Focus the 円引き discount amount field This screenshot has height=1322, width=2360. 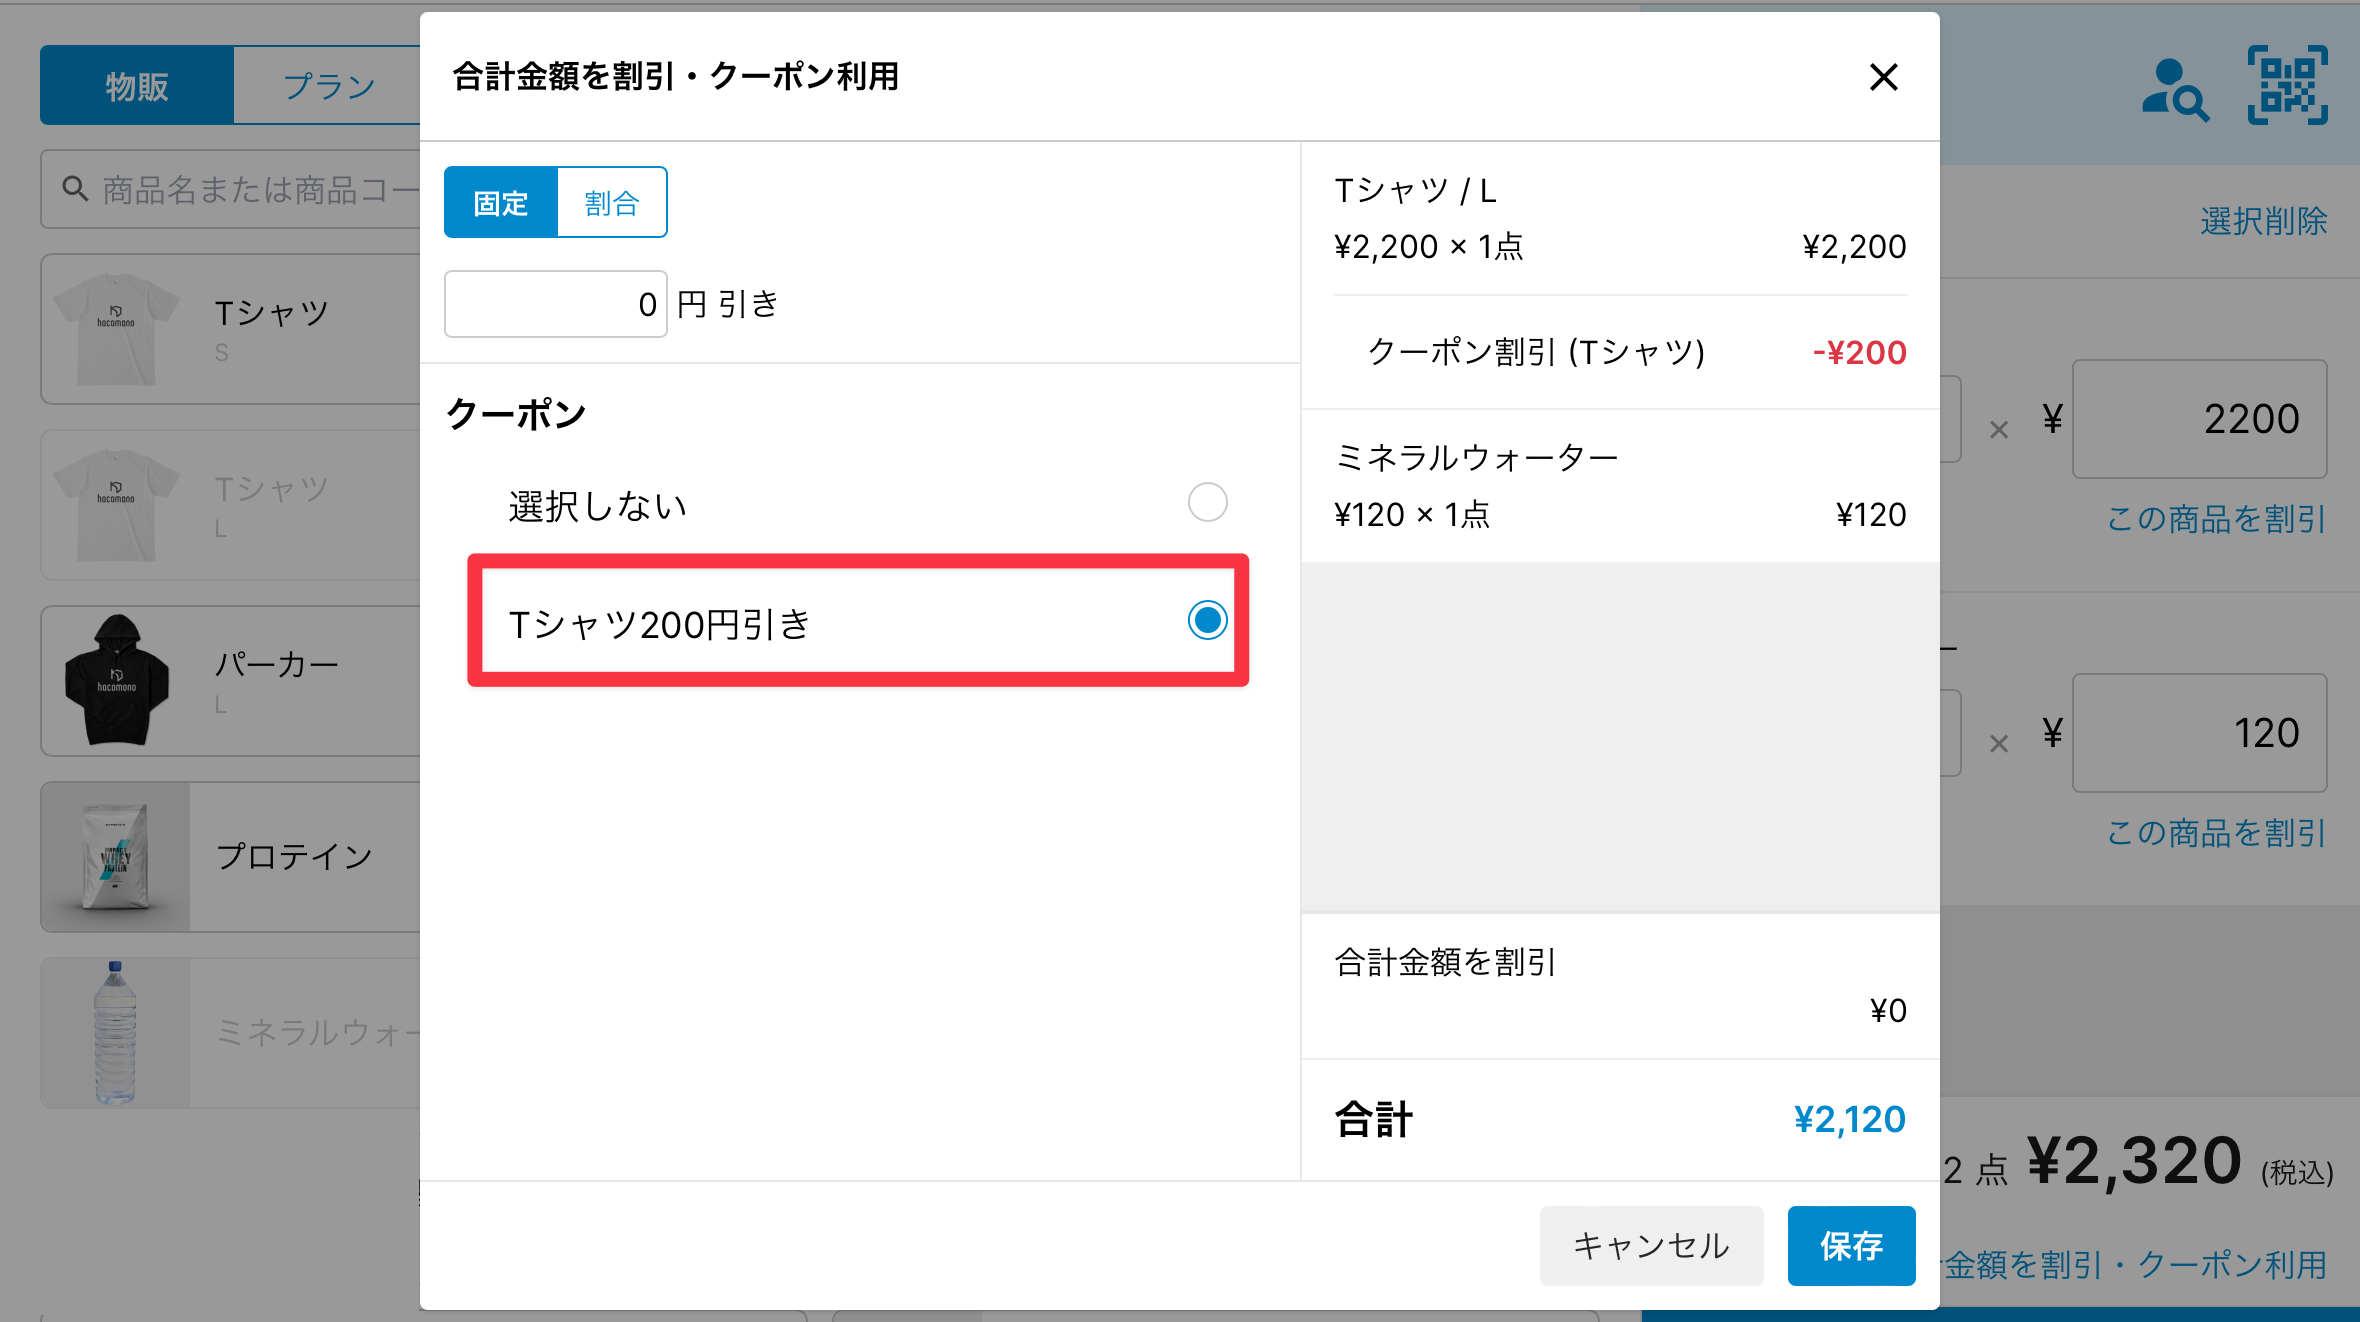pyautogui.click(x=556, y=304)
